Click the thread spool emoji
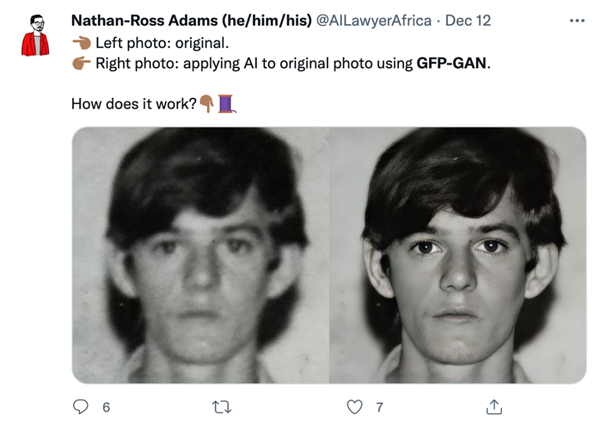 227,104
